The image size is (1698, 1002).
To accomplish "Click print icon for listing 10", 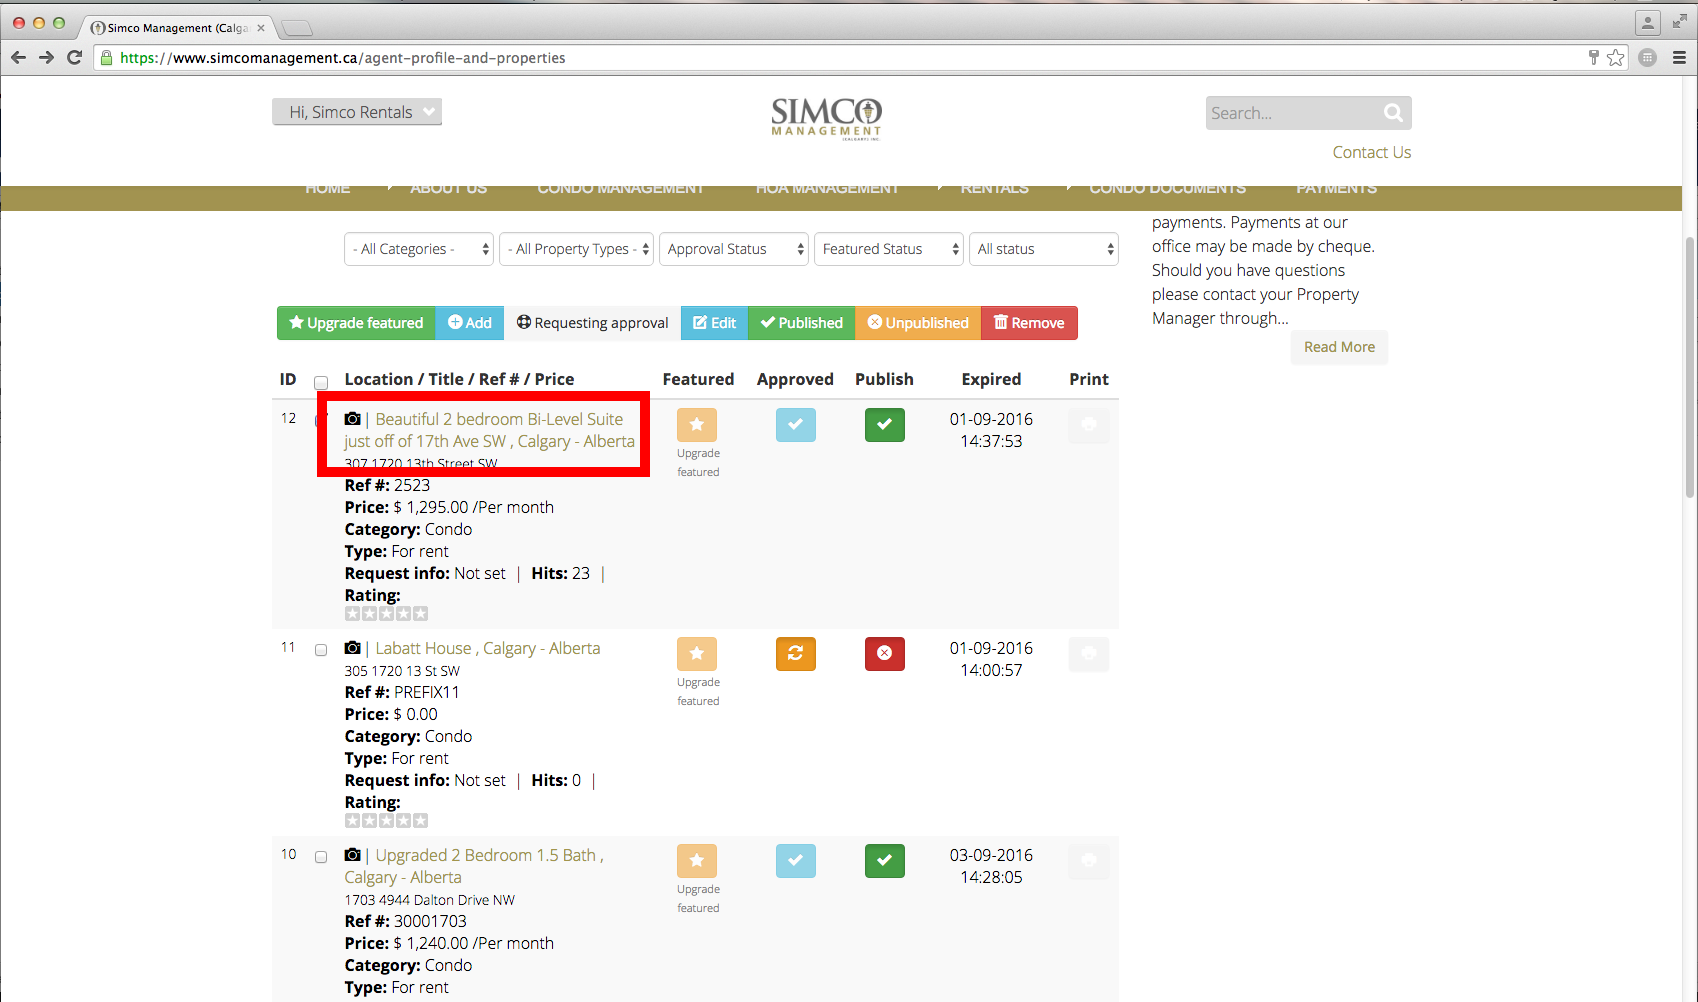I will 1089,861.
